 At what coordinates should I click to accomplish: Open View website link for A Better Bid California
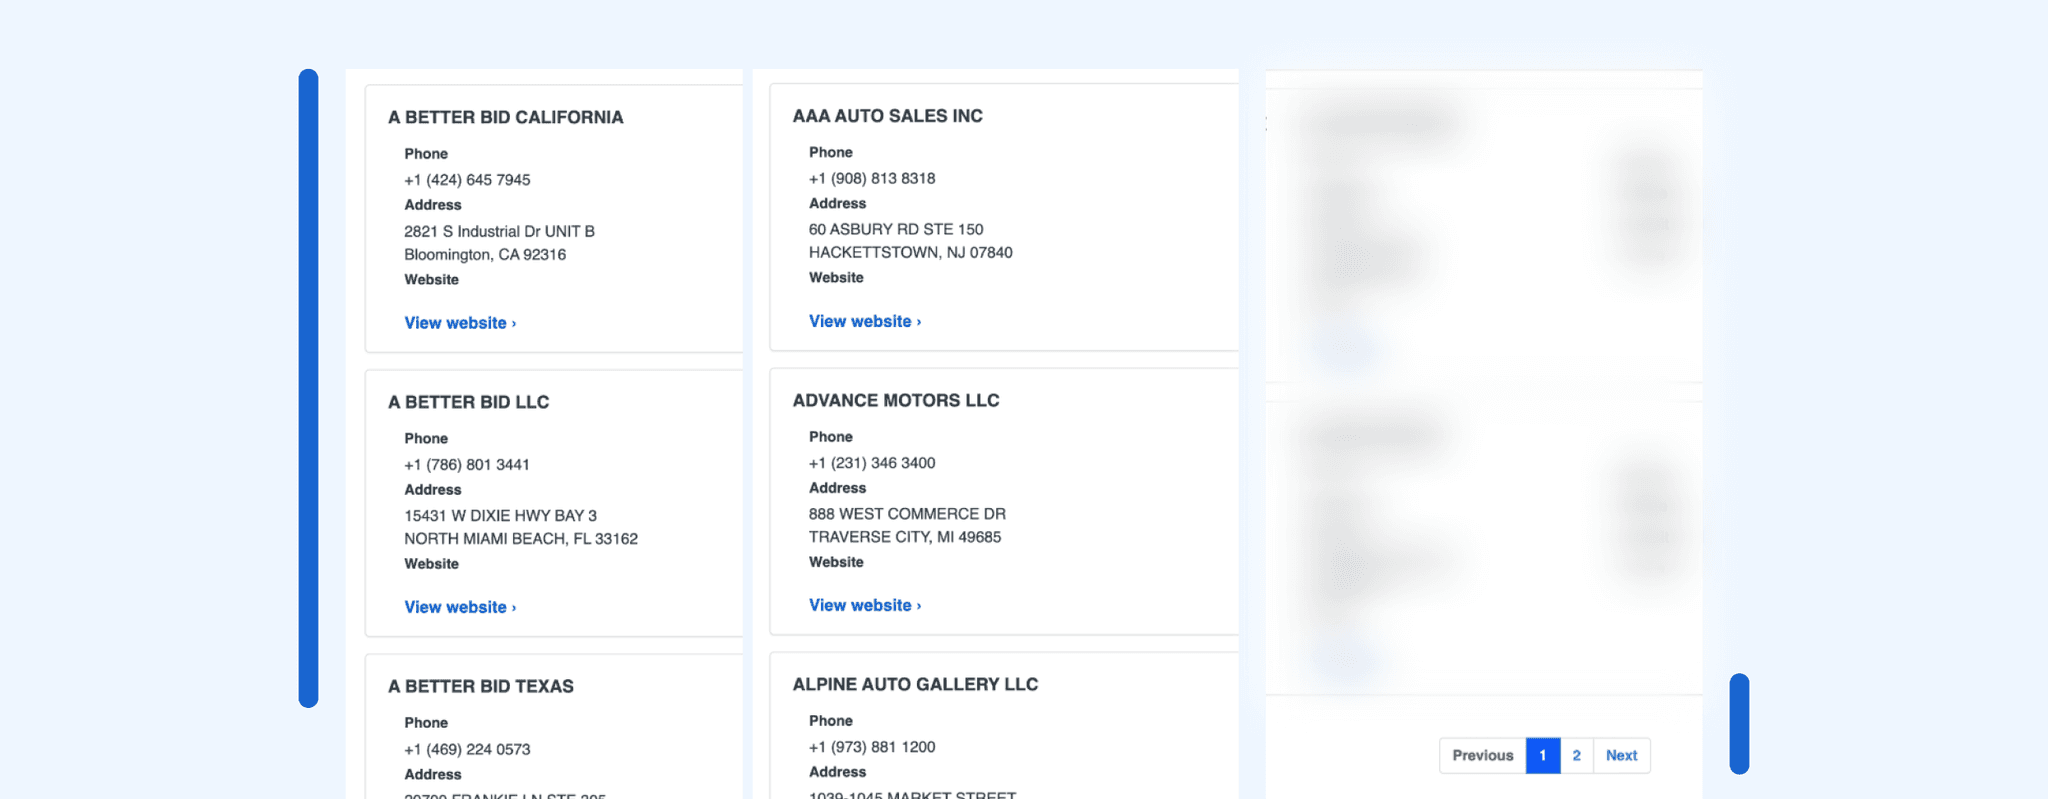tap(460, 323)
